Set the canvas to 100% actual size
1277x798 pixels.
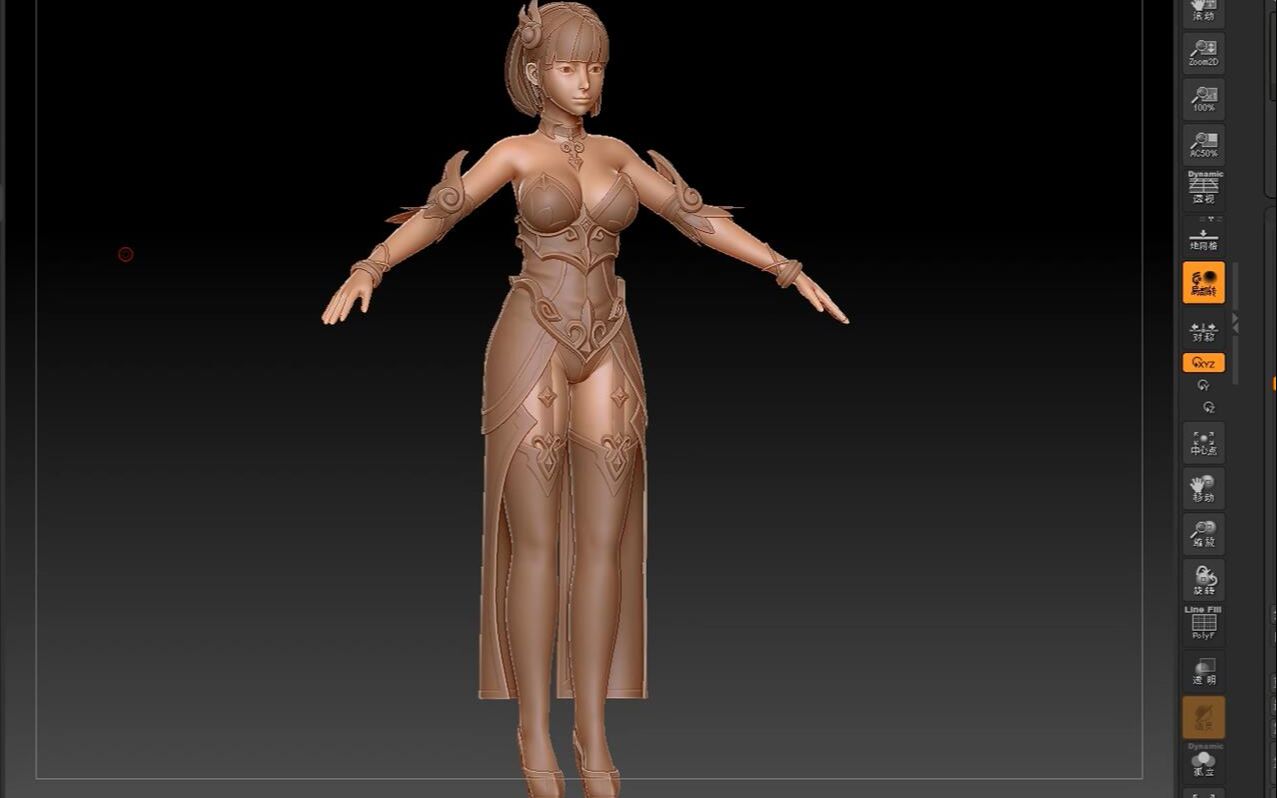click(x=1203, y=98)
